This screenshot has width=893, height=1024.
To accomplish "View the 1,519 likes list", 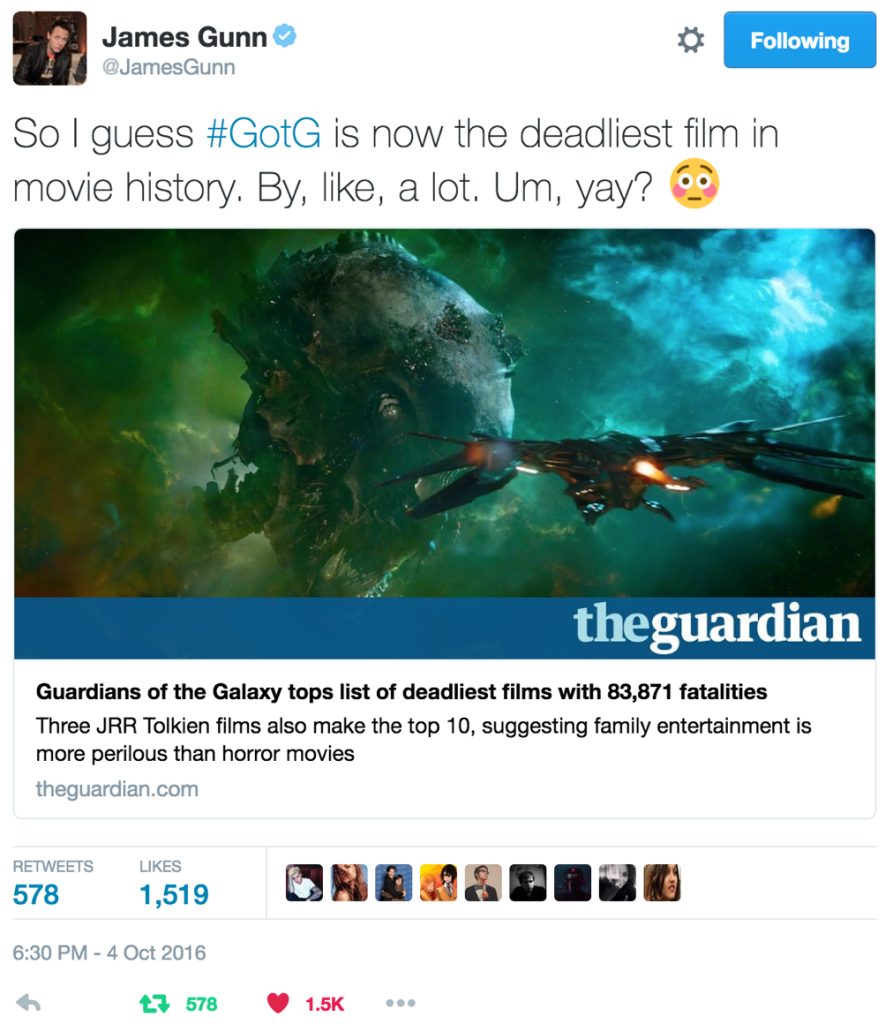I will [174, 883].
